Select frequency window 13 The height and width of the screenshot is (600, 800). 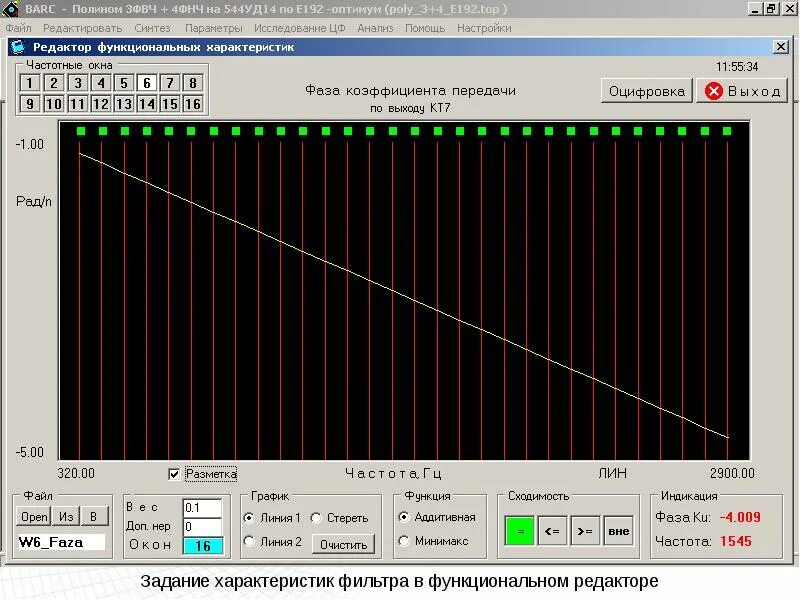pyautogui.click(x=123, y=104)
